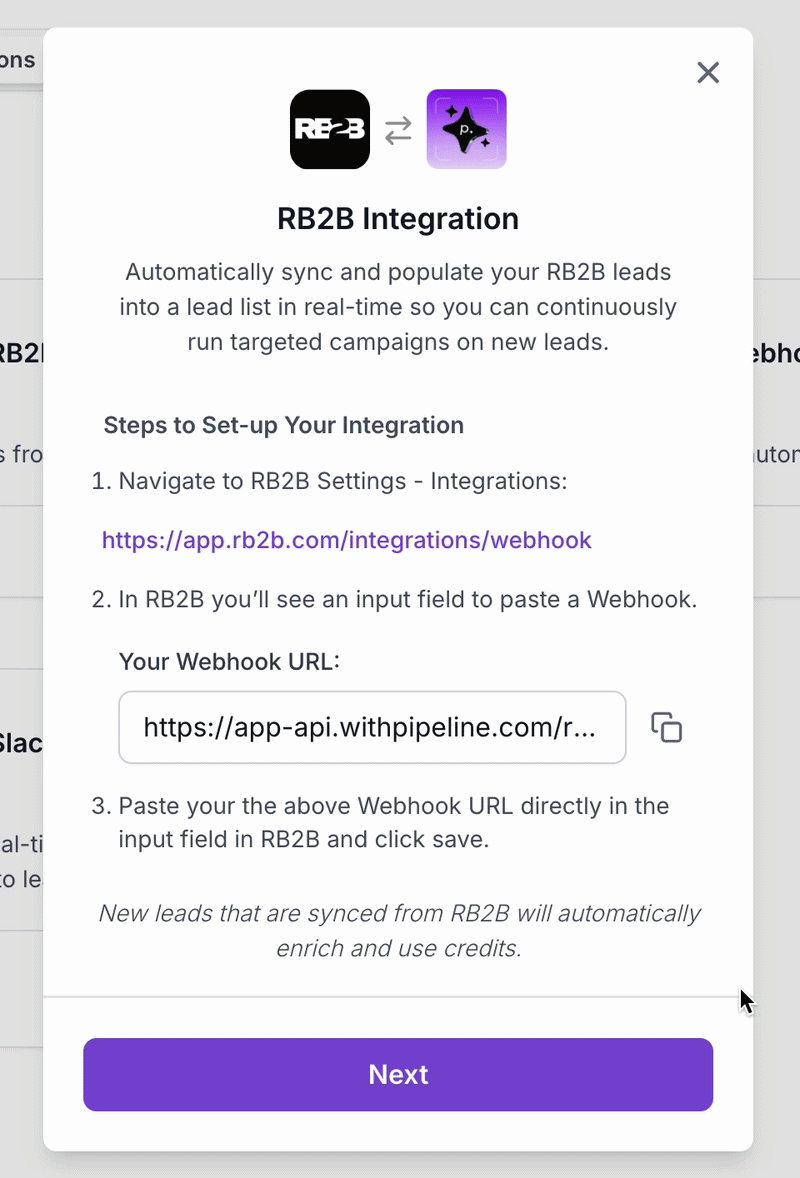This screenshot has width=800, height=1178.
Task: Click the Webhook URL input field
Action: pyautogui.click(x=372, y=727)
